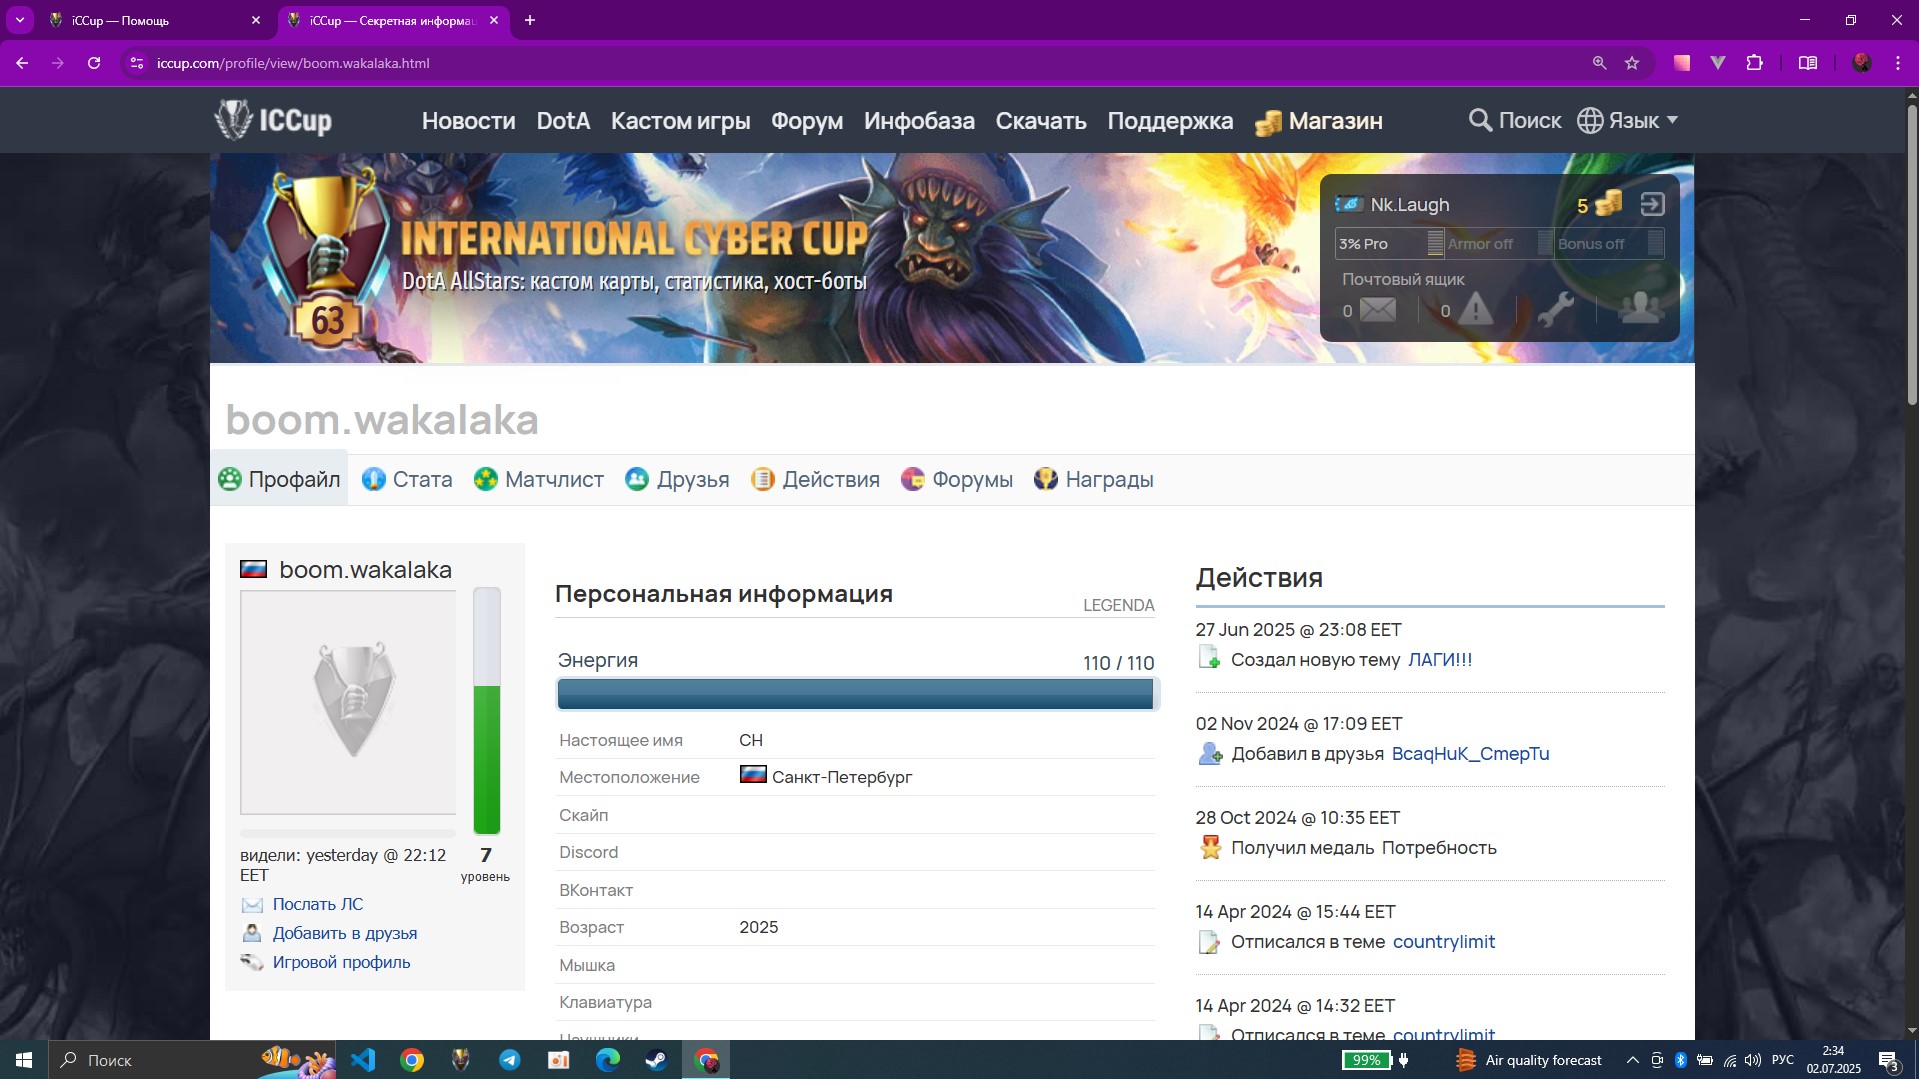Click the envelope icon beside Послать ЛС
The height and width of the screenshot is (1079, 1919).
pyautogui.click(x=252, y=904)
